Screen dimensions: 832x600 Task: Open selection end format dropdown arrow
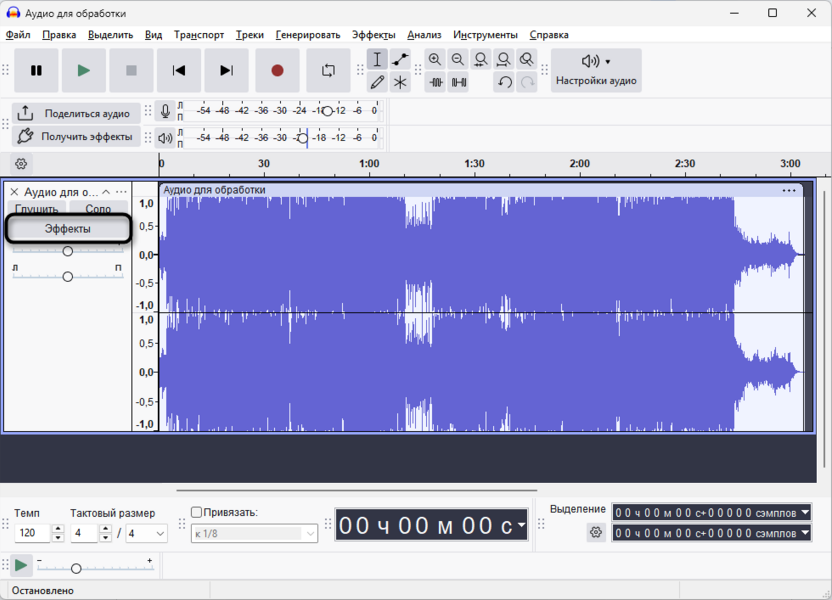805,533
